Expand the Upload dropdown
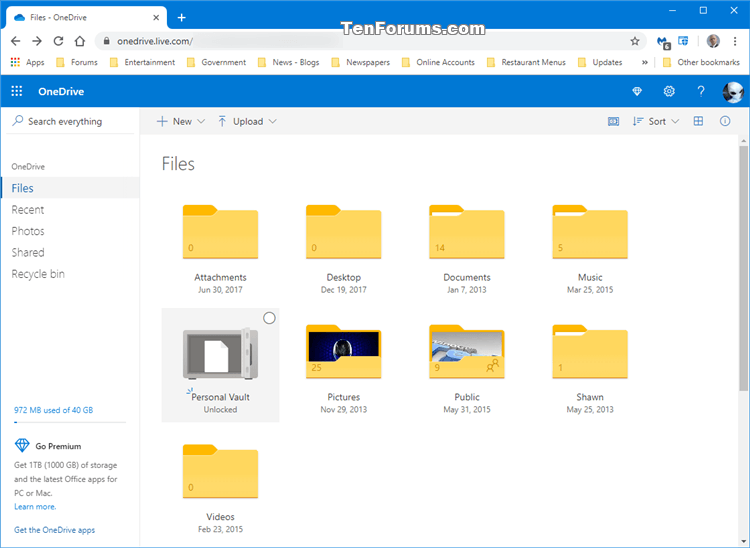 (x=247, y=121)
